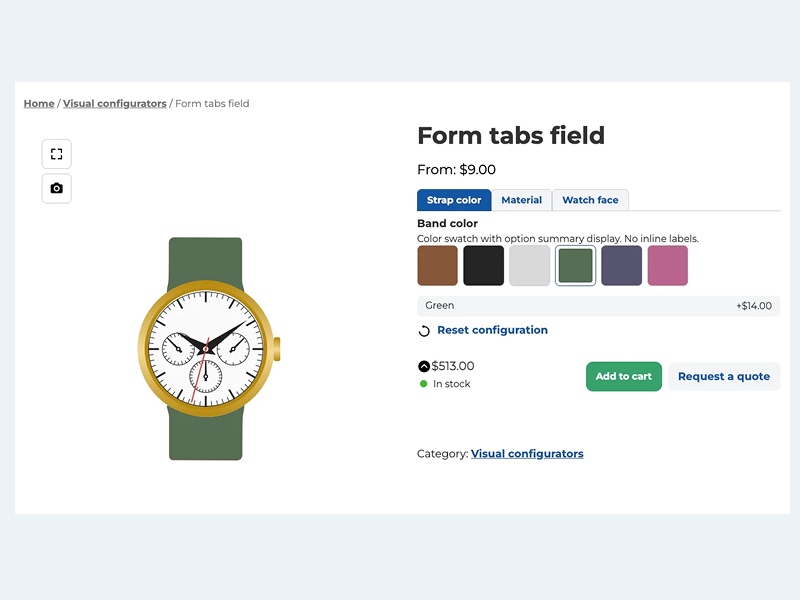Pick the pink band color swatch

668,265
